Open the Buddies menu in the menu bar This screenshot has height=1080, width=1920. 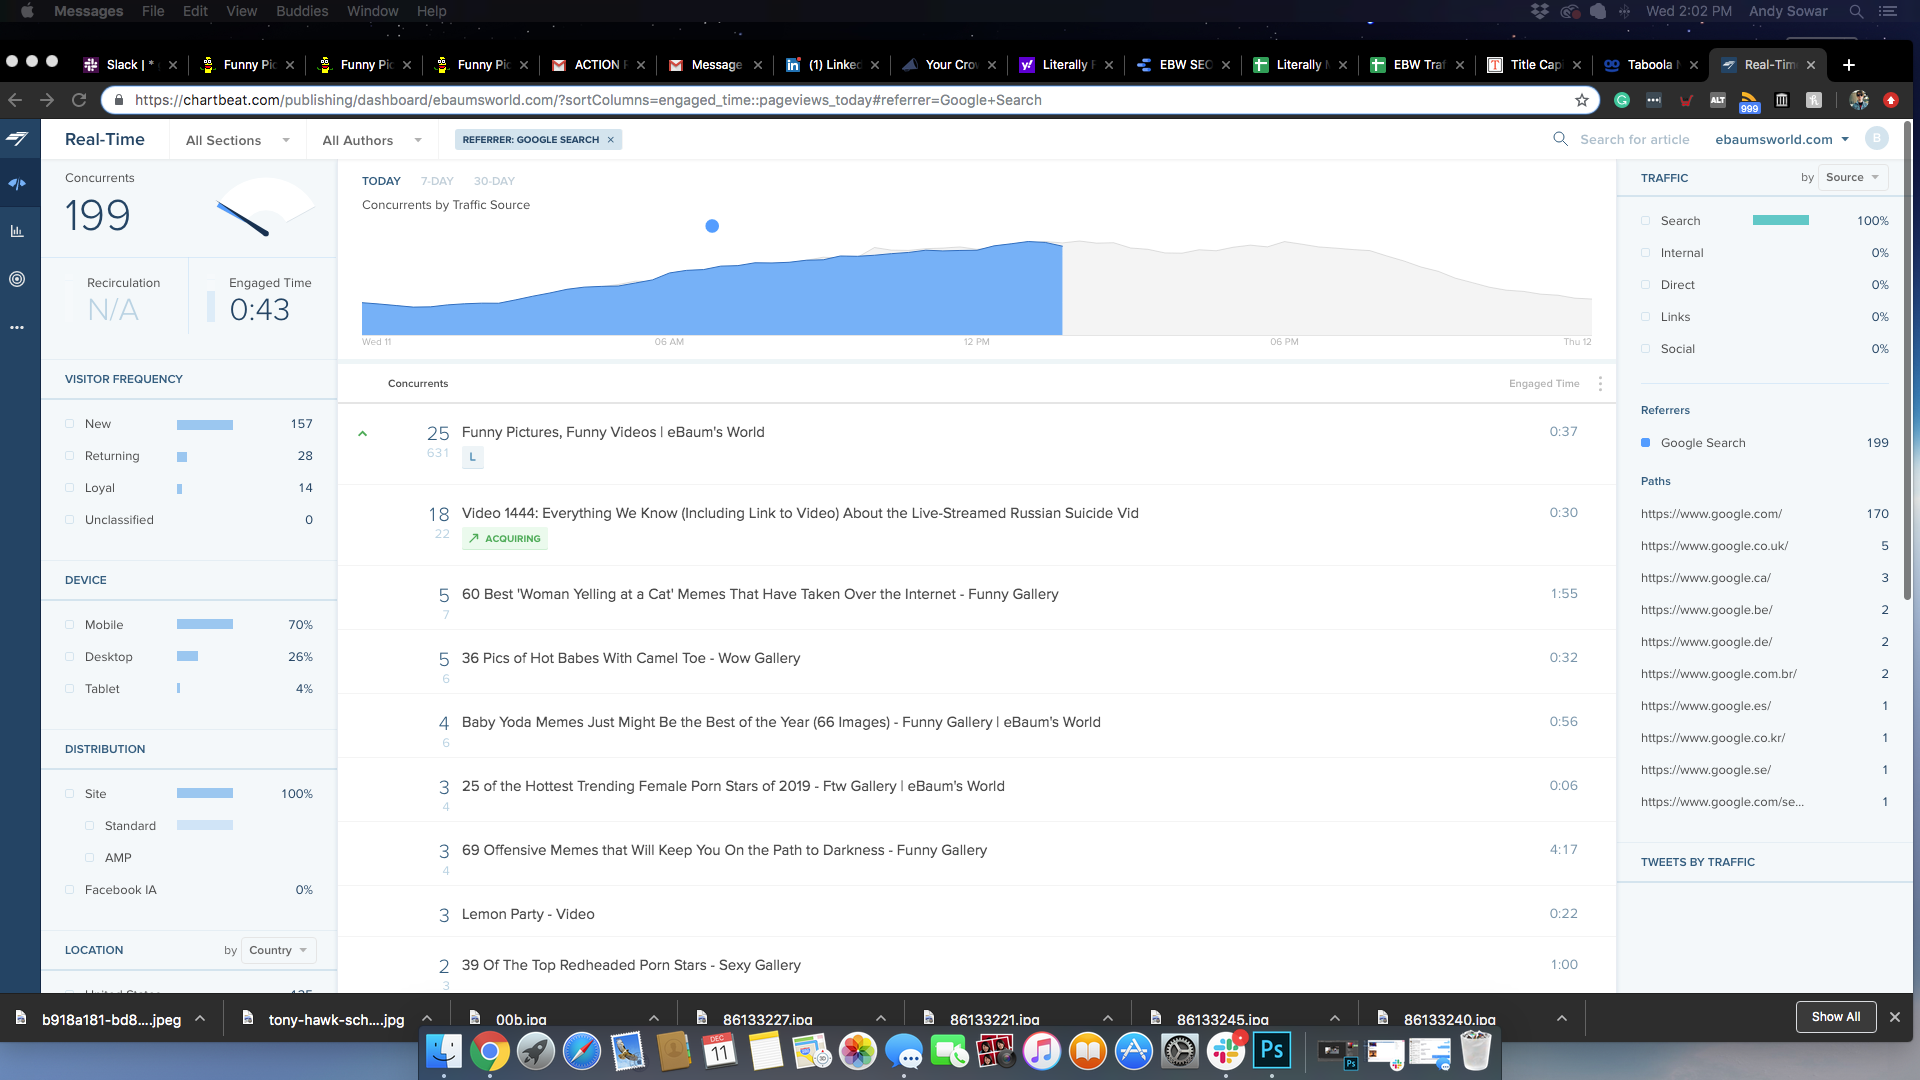point(302,11)
